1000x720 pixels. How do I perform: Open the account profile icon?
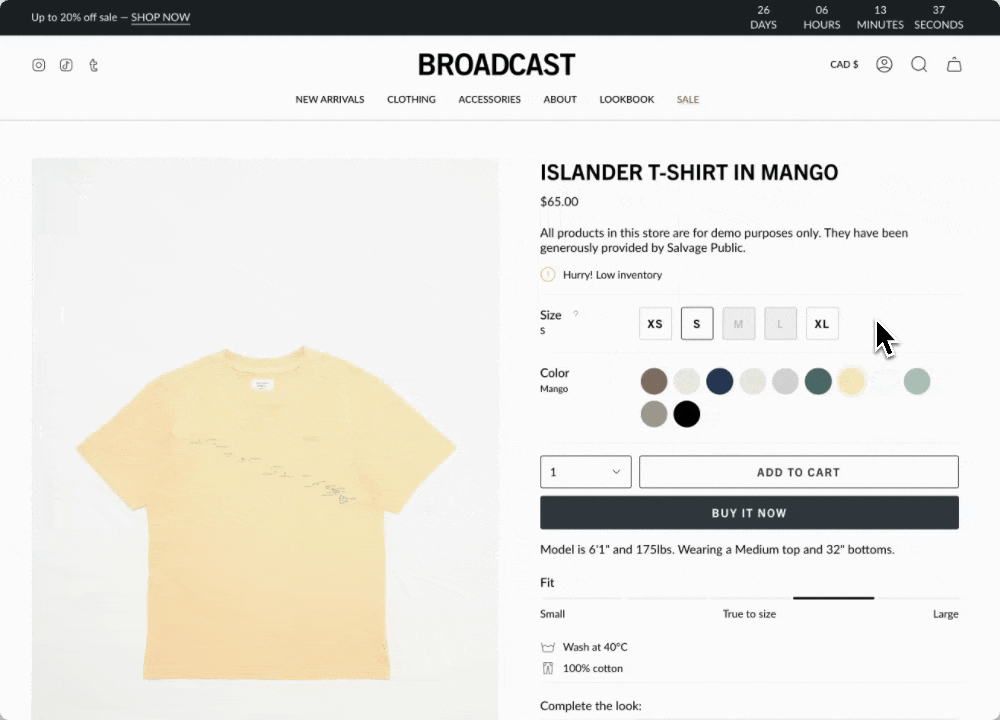pos(884,64)
